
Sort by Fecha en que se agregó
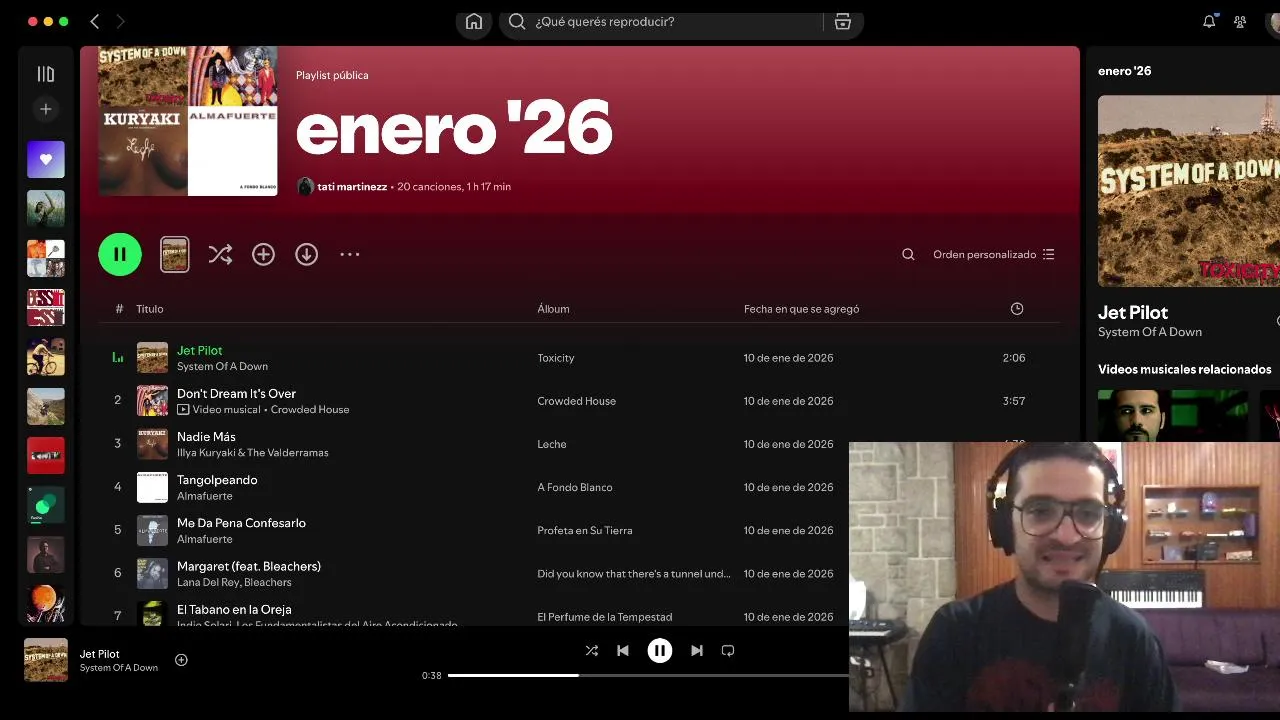(801, 309)
